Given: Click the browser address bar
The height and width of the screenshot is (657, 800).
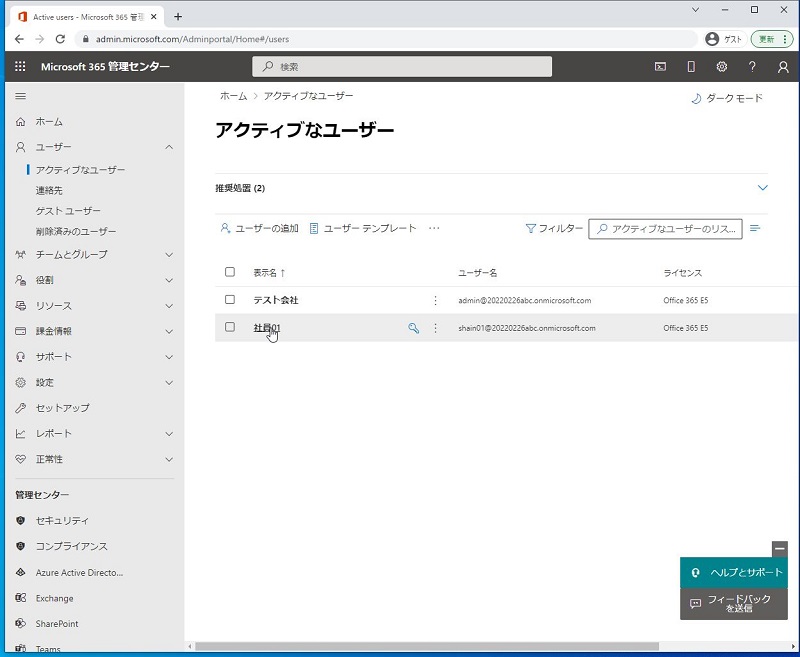Looking at the screenshot, I should pyautogui.click(x=386, y=39).
